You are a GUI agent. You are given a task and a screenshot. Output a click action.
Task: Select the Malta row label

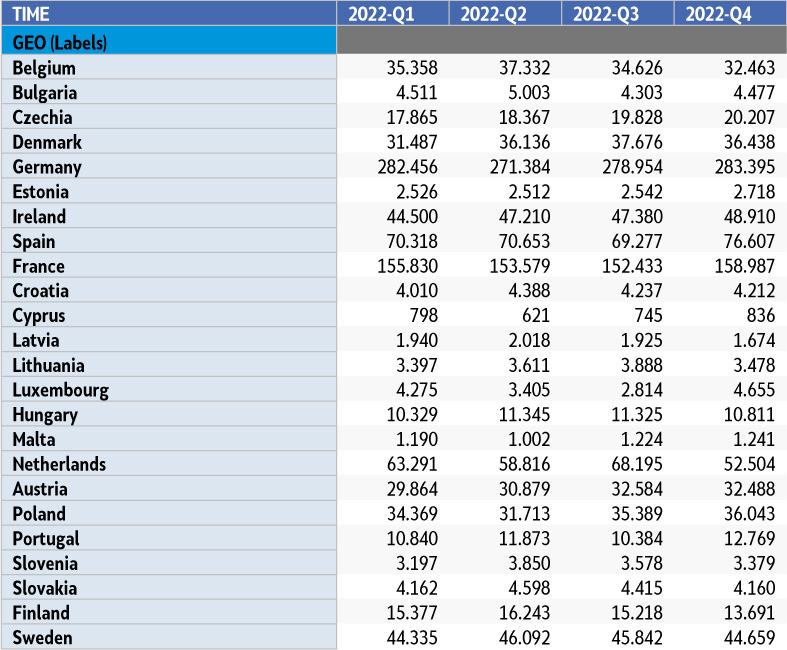point(34,439)
